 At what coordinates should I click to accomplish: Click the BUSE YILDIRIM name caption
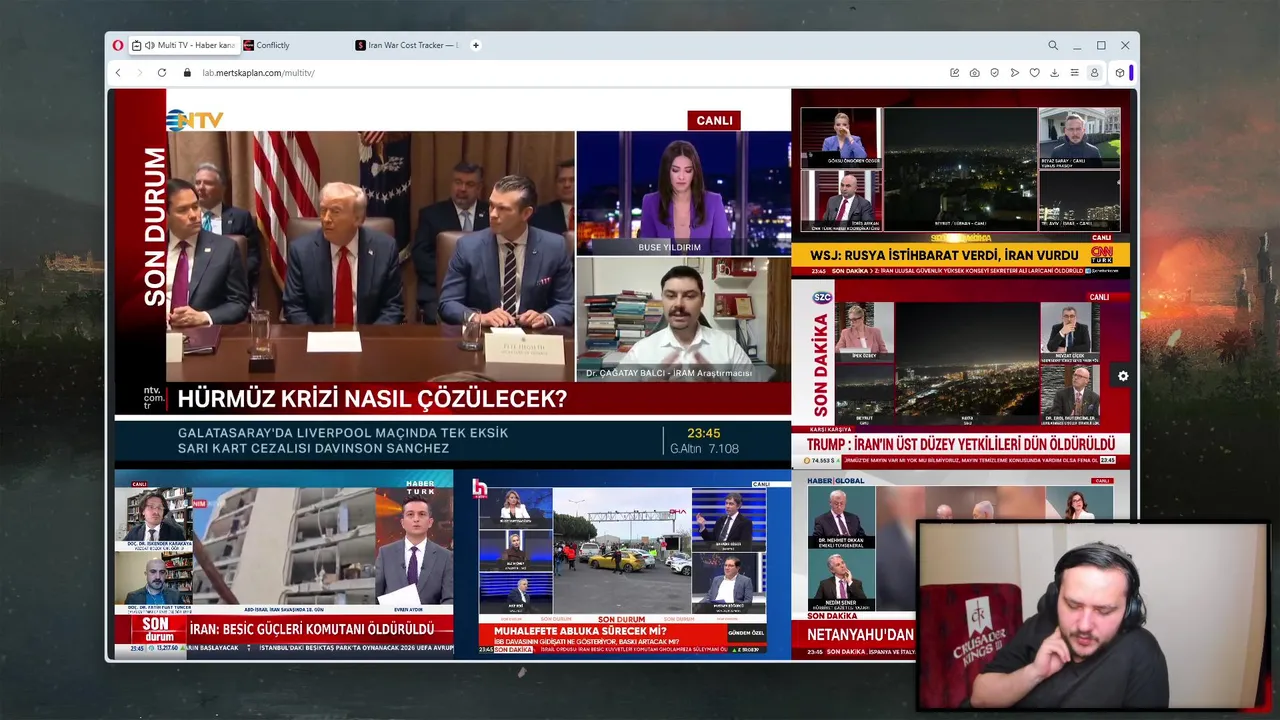tap(670, 247)
